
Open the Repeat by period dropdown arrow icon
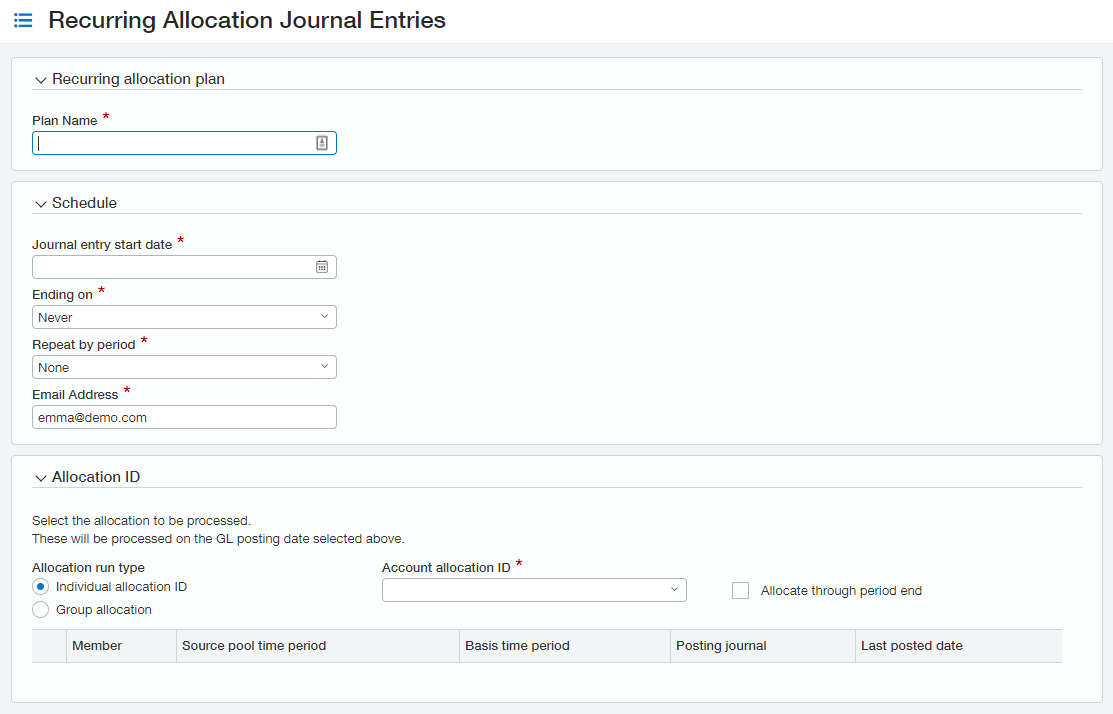click(x=324, y=366)
